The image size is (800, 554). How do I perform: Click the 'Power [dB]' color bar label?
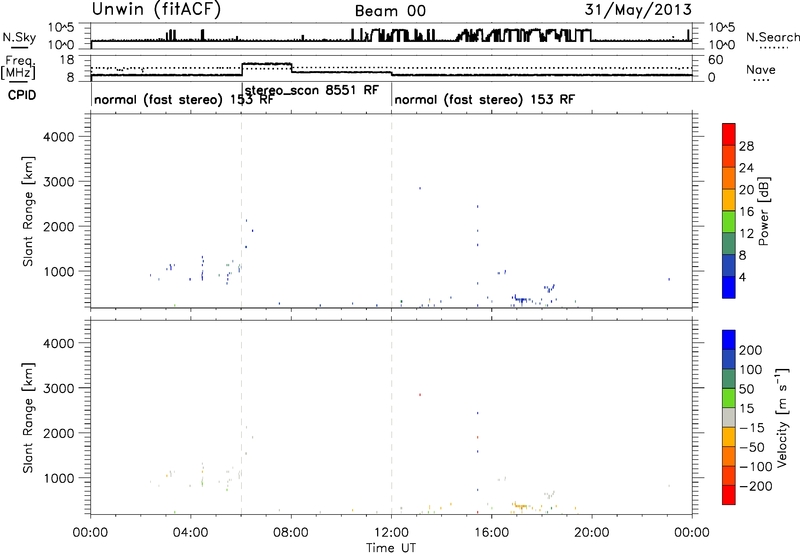764,211
